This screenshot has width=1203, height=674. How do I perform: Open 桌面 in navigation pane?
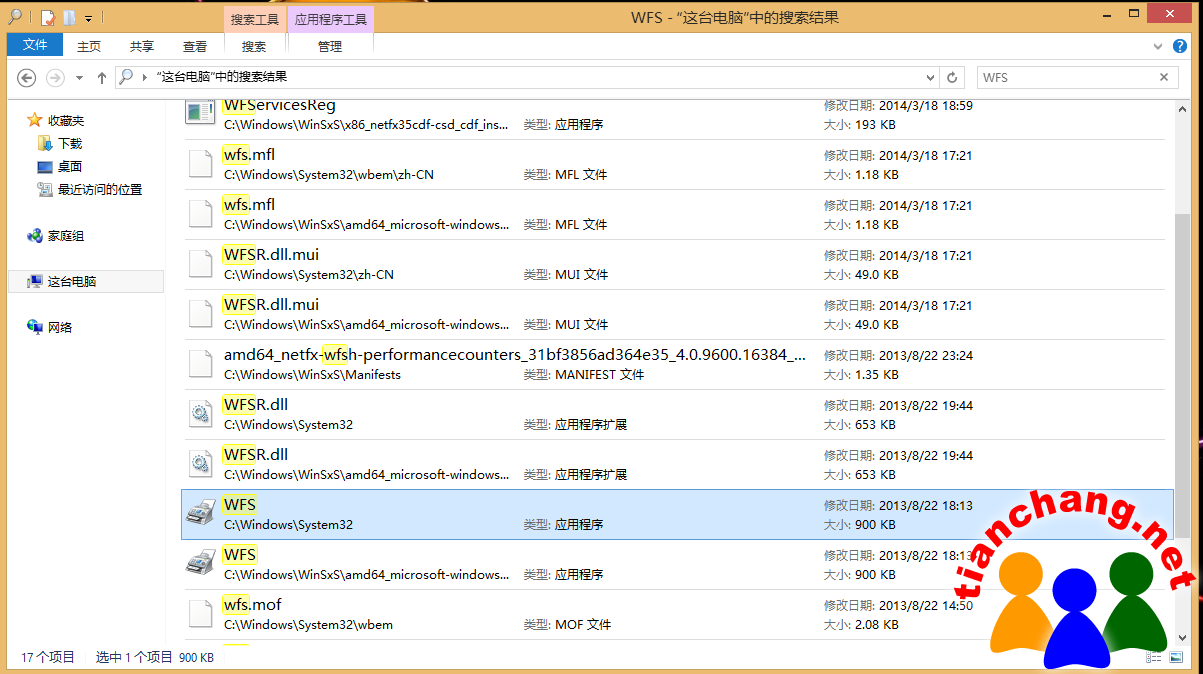(70, 167)
